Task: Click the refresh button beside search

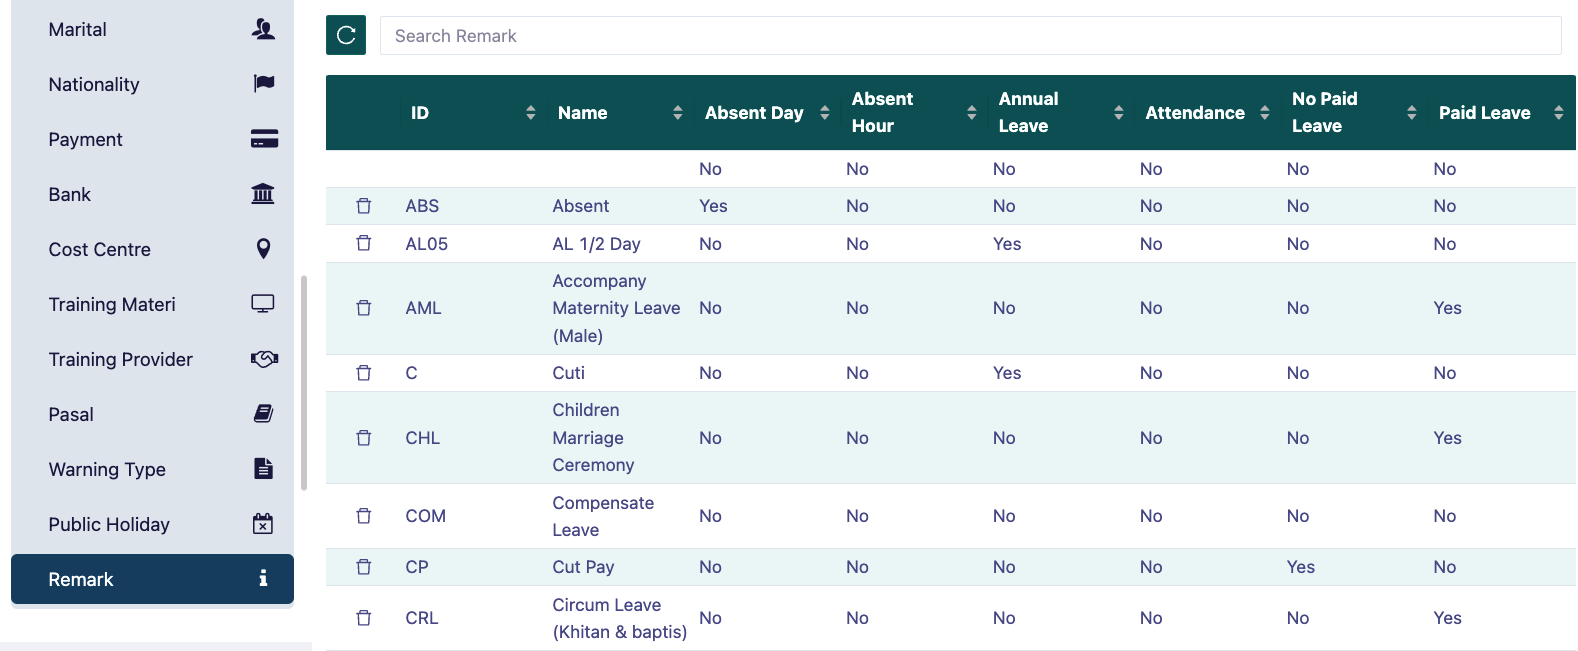Action: pos(346,35)
